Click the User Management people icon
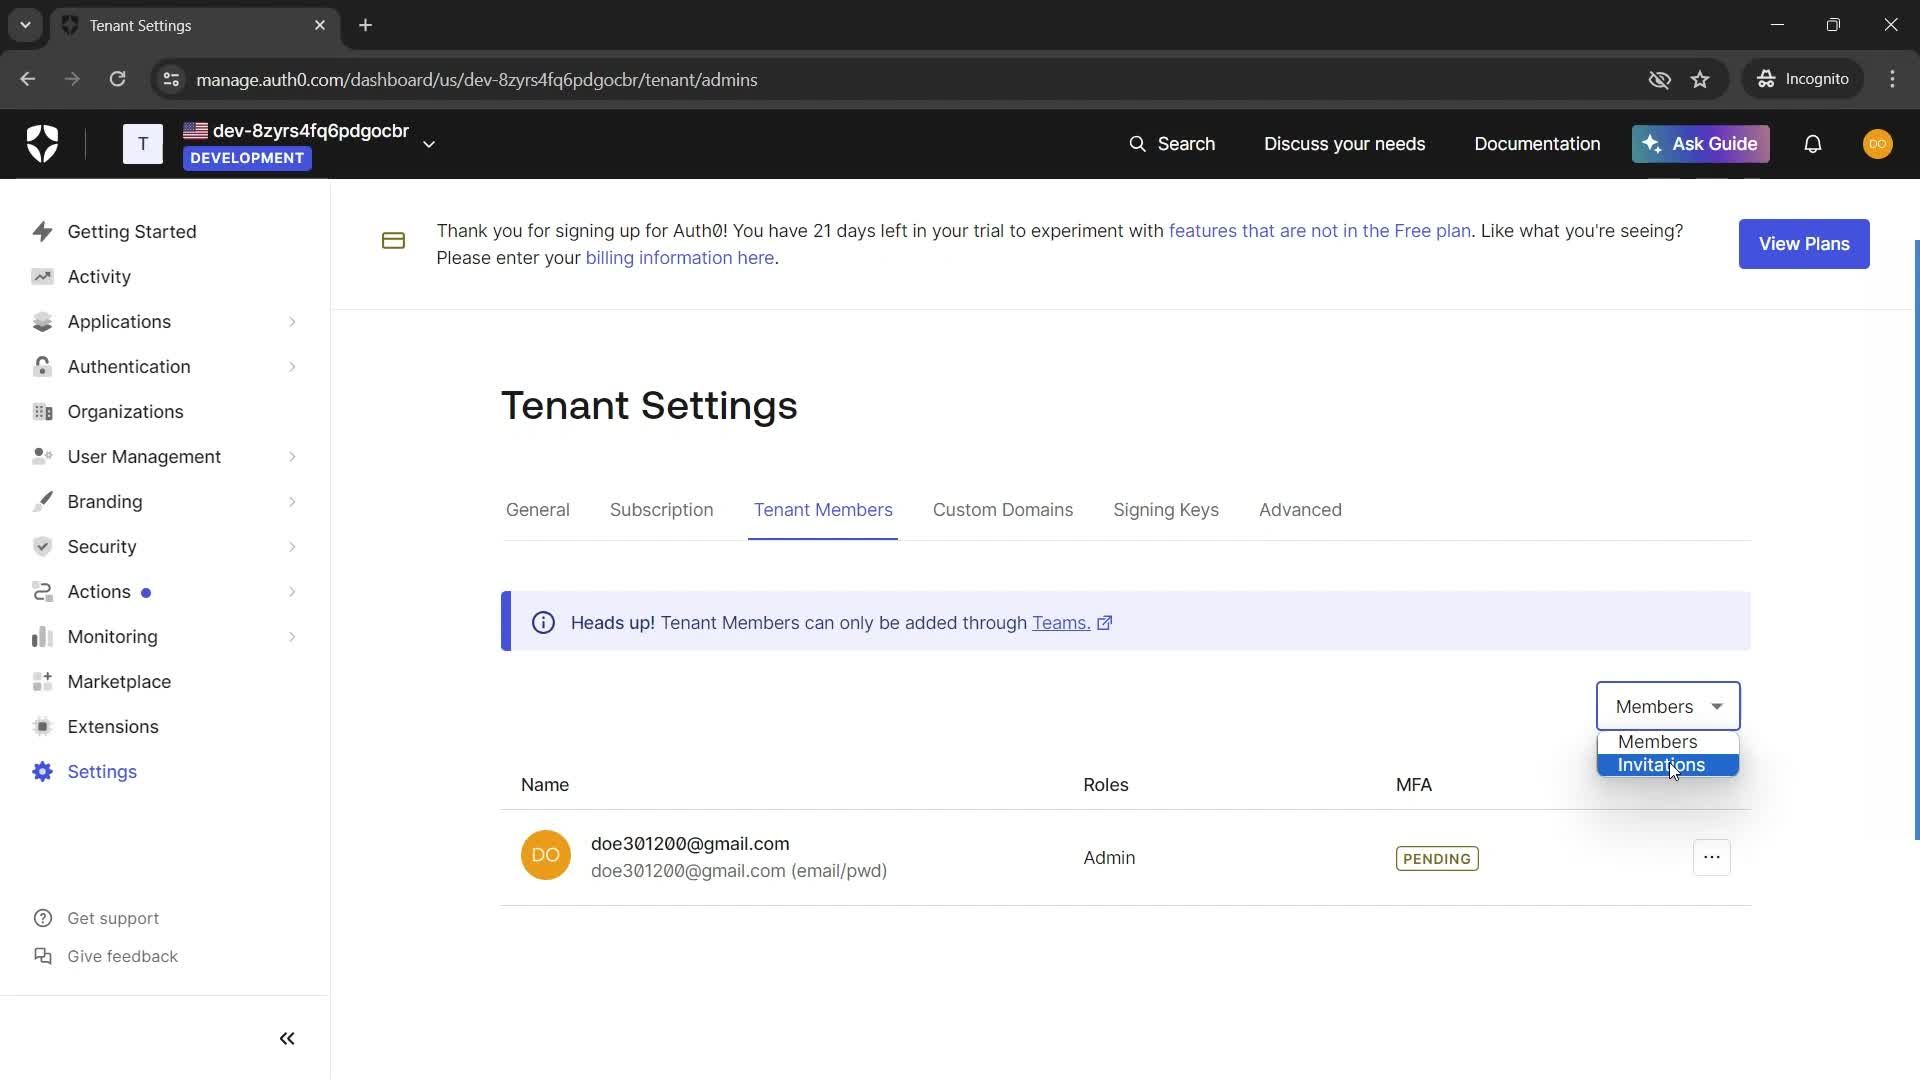1920x1080 pixels. coord(42,457)
